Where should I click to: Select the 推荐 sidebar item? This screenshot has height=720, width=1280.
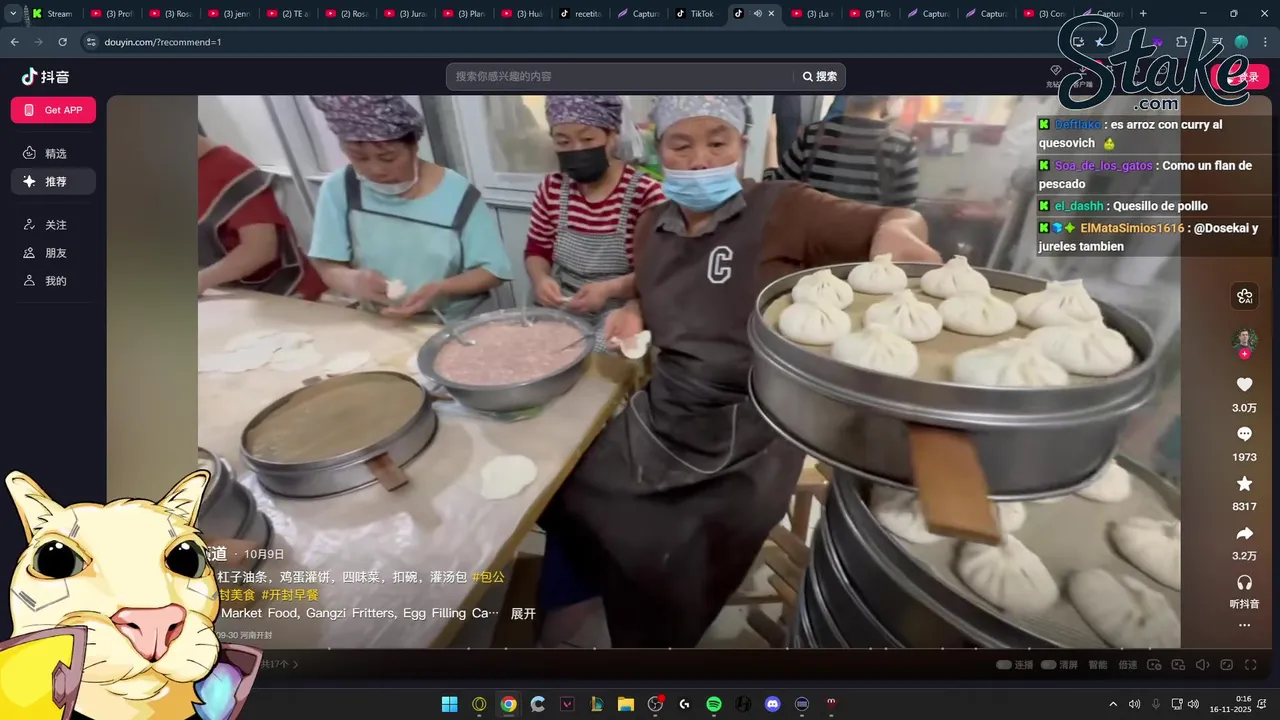(x=53, y=181)
